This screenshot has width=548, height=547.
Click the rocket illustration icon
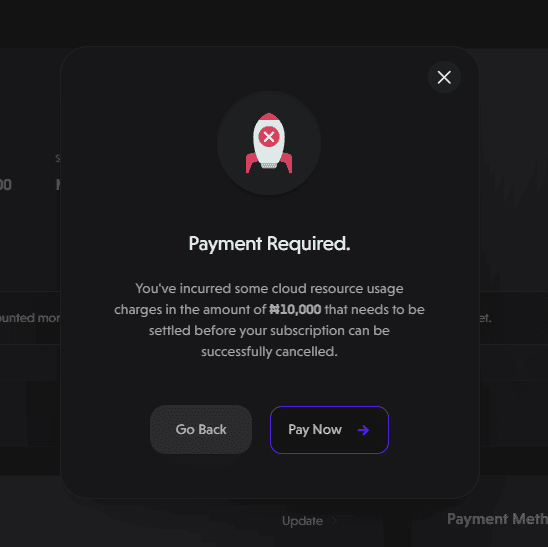click(269, 143)
